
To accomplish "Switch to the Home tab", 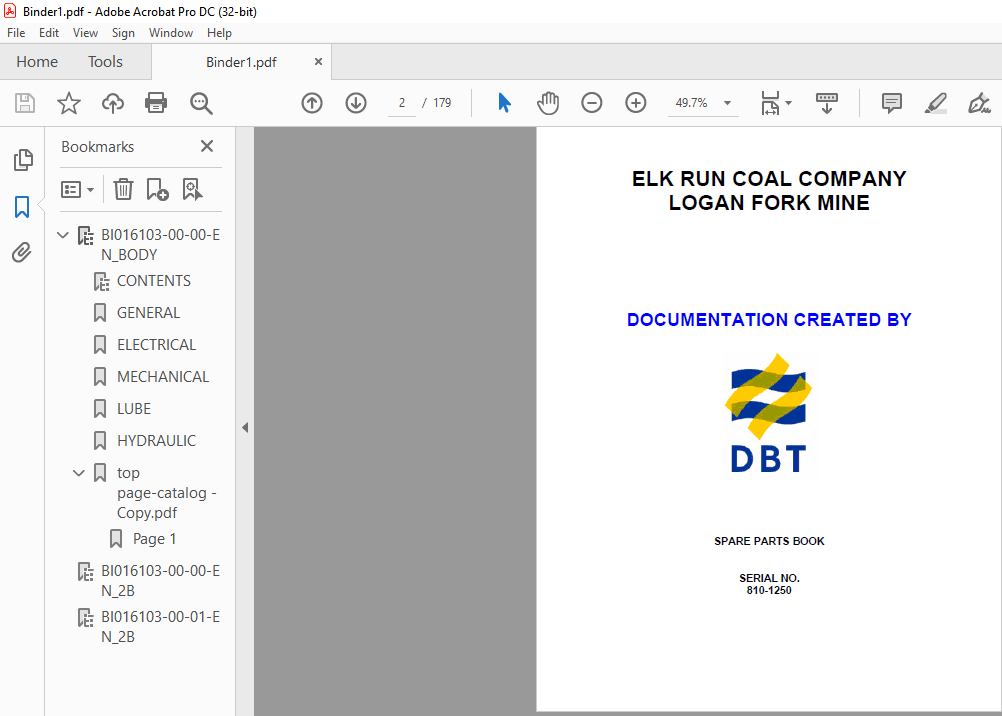I will coord(37,62).
